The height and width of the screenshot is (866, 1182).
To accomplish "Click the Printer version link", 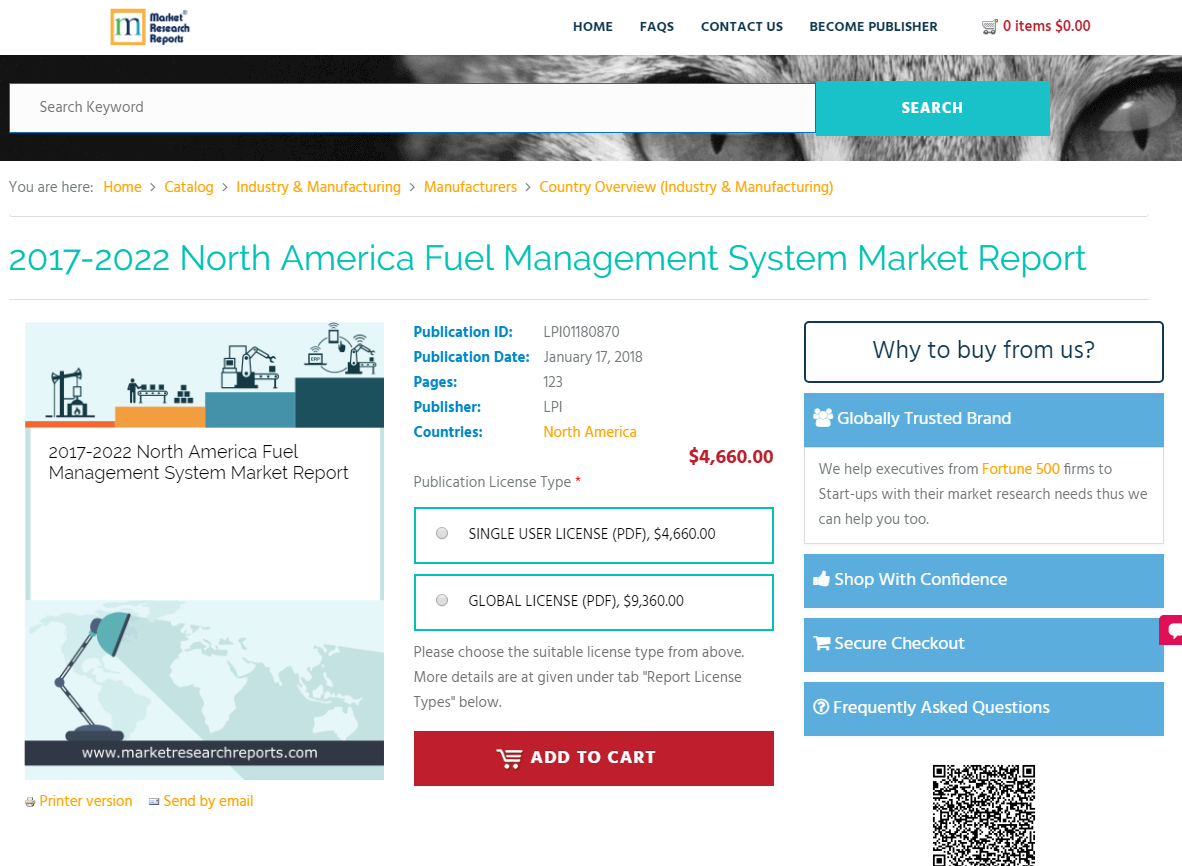I will pyautogui.click(x=86, y=801).
